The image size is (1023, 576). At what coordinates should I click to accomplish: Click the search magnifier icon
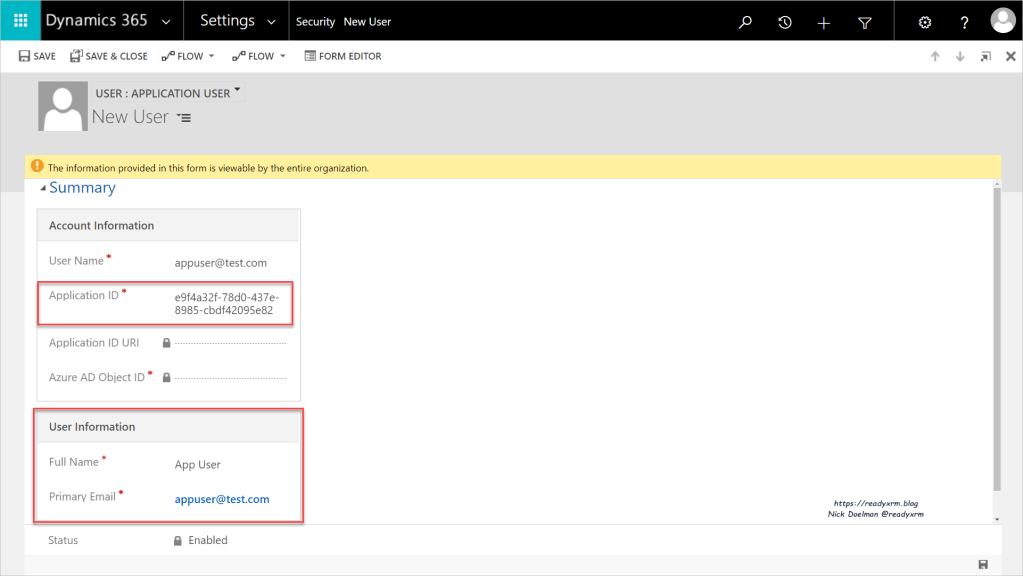point(745,22)
